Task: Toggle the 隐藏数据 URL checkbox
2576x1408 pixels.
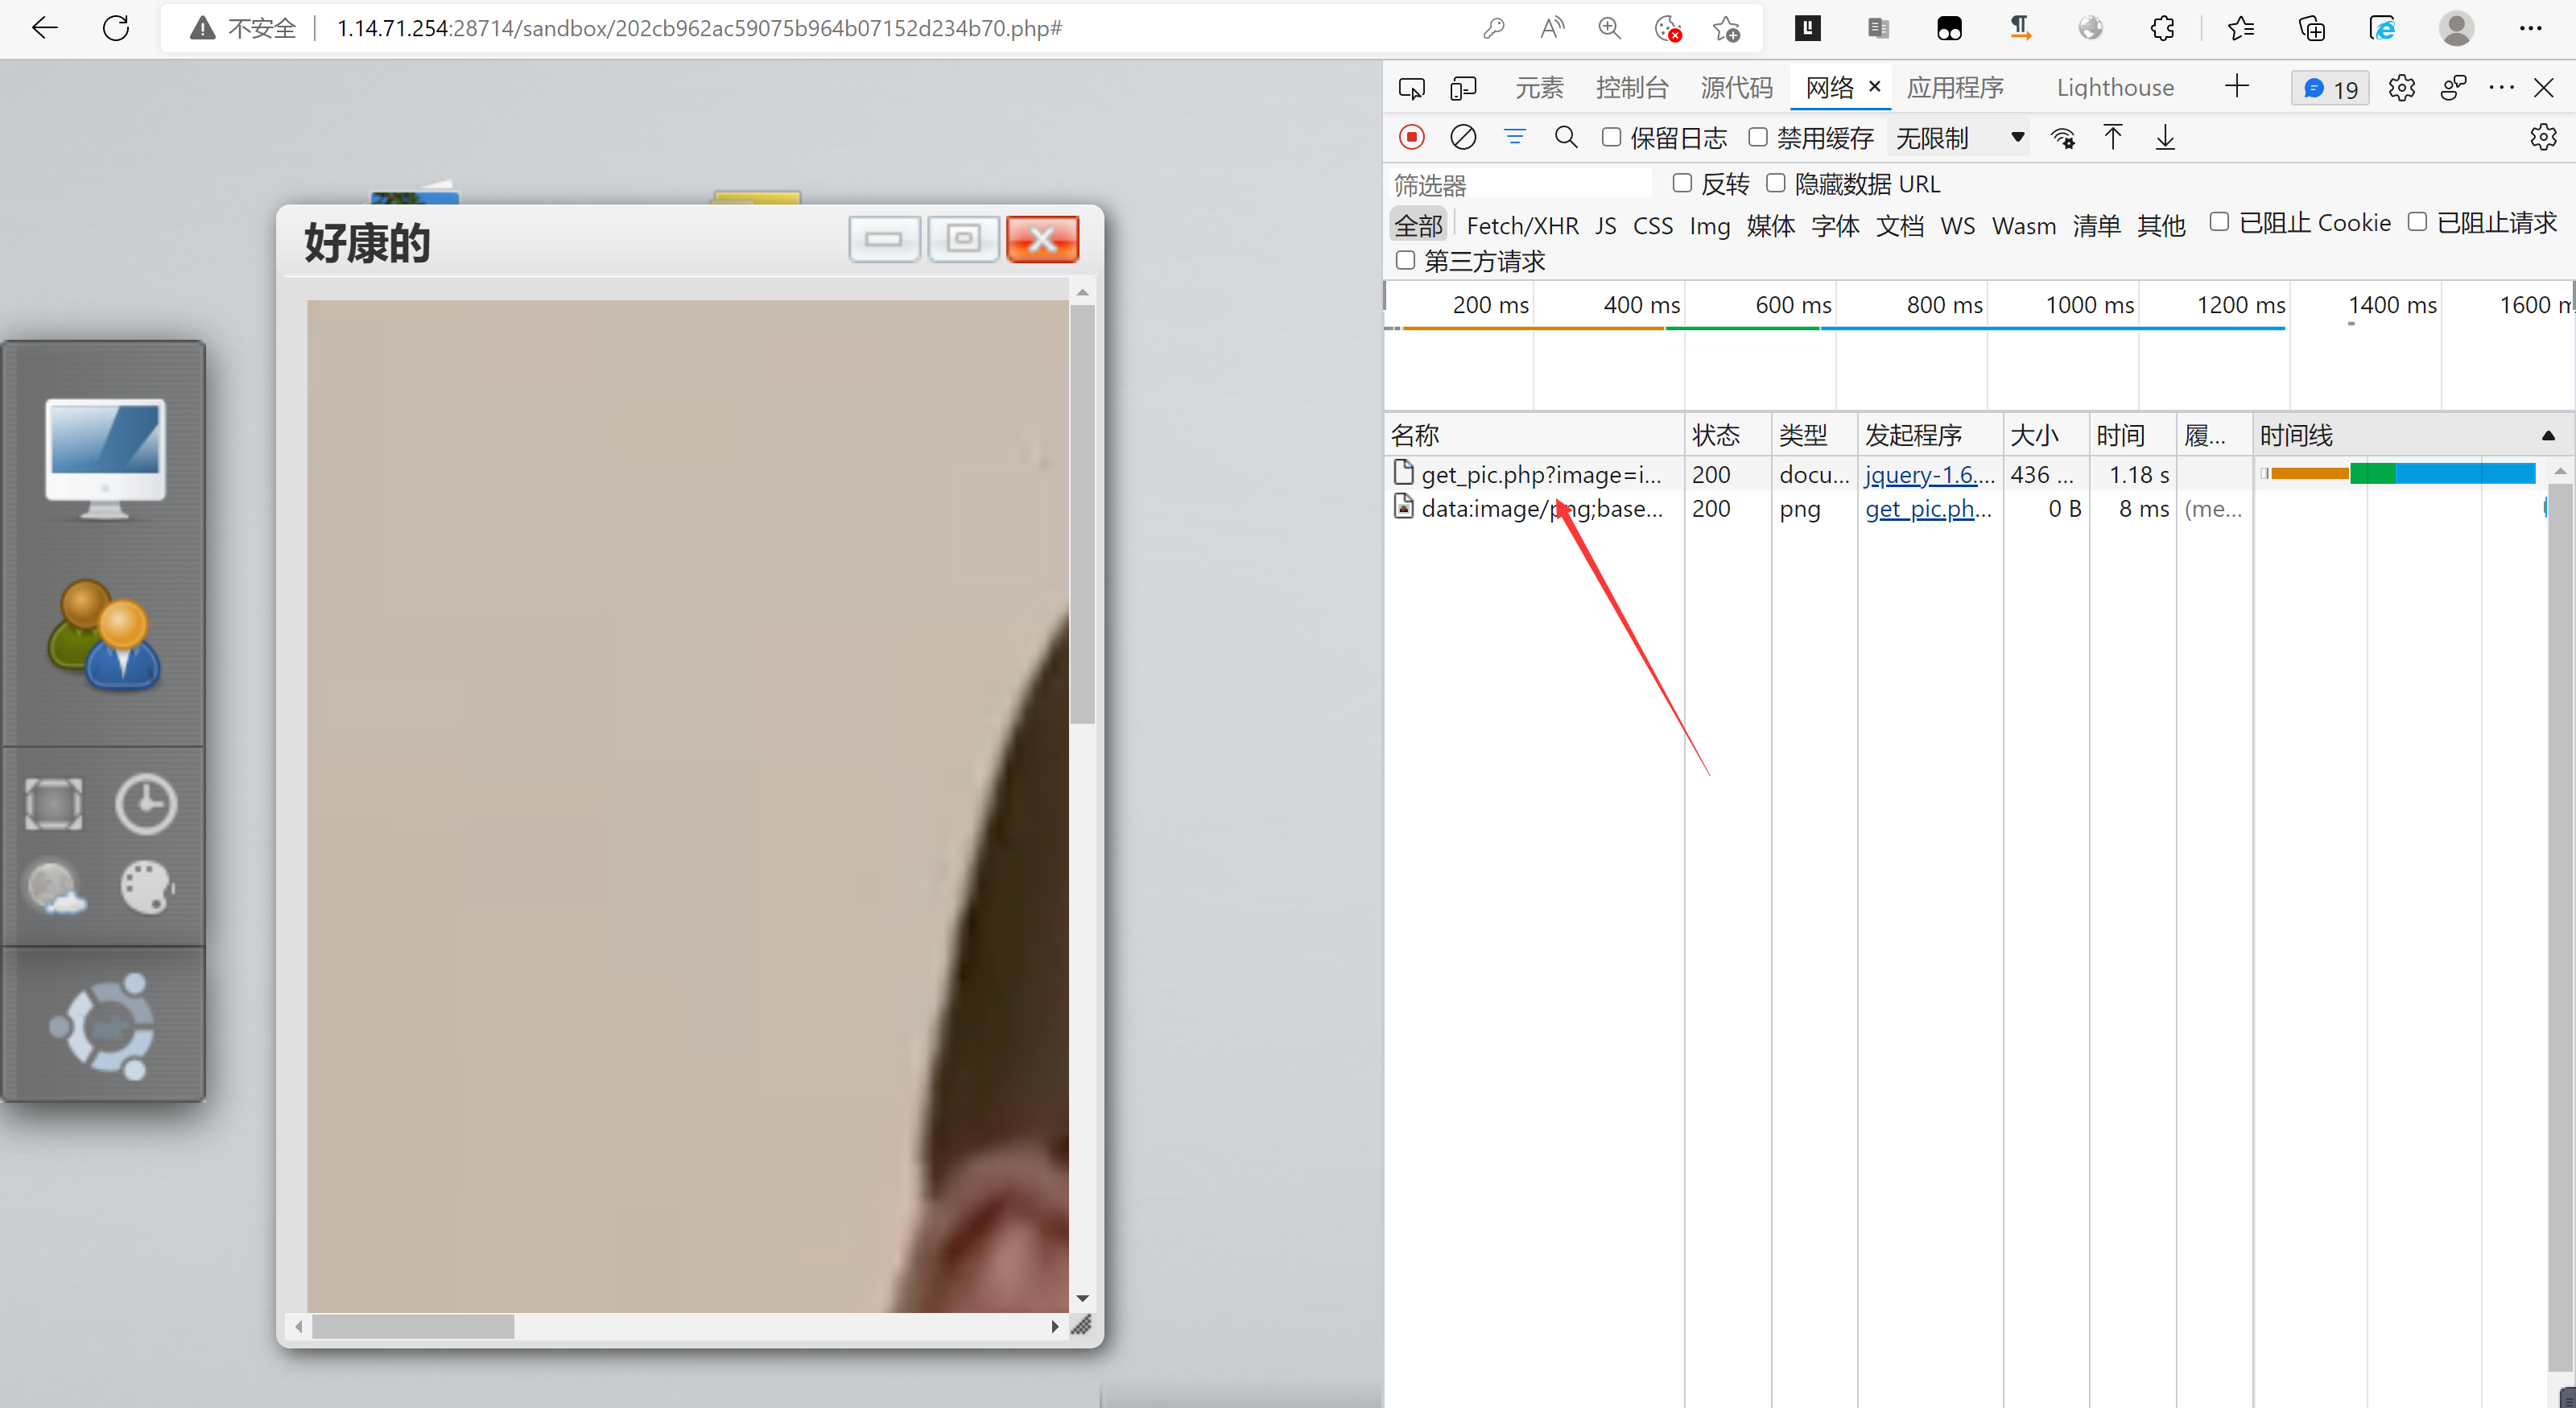Action: click(x=1775, y=183)
